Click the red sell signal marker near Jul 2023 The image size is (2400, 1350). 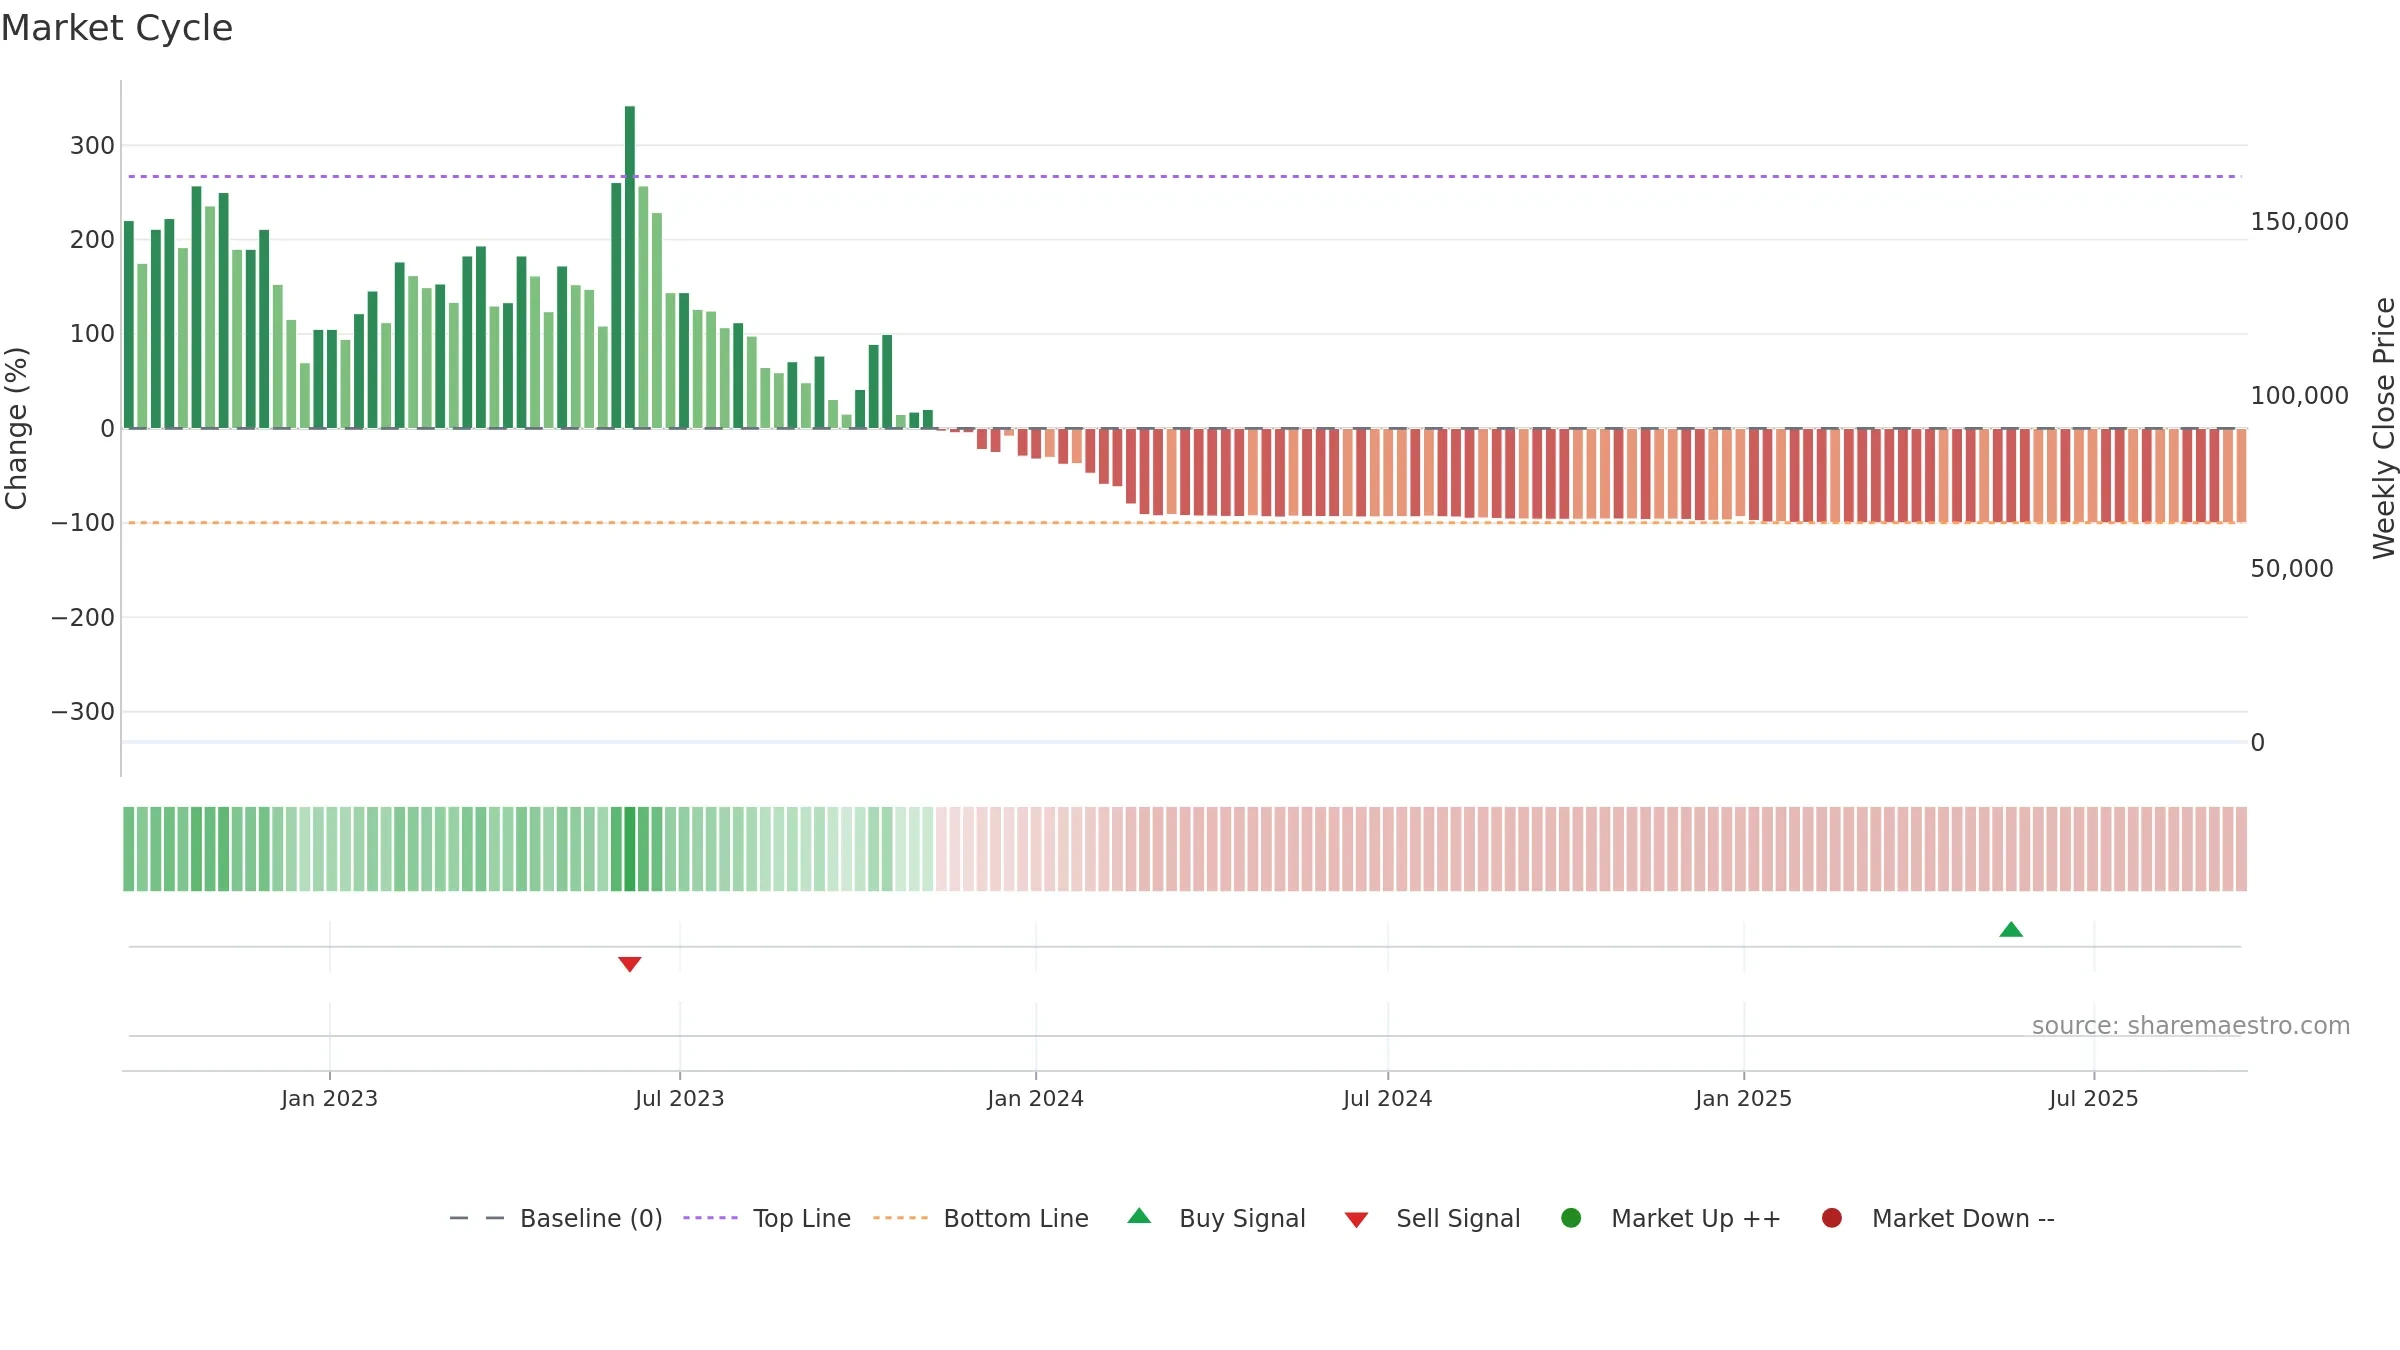(630, 964)
